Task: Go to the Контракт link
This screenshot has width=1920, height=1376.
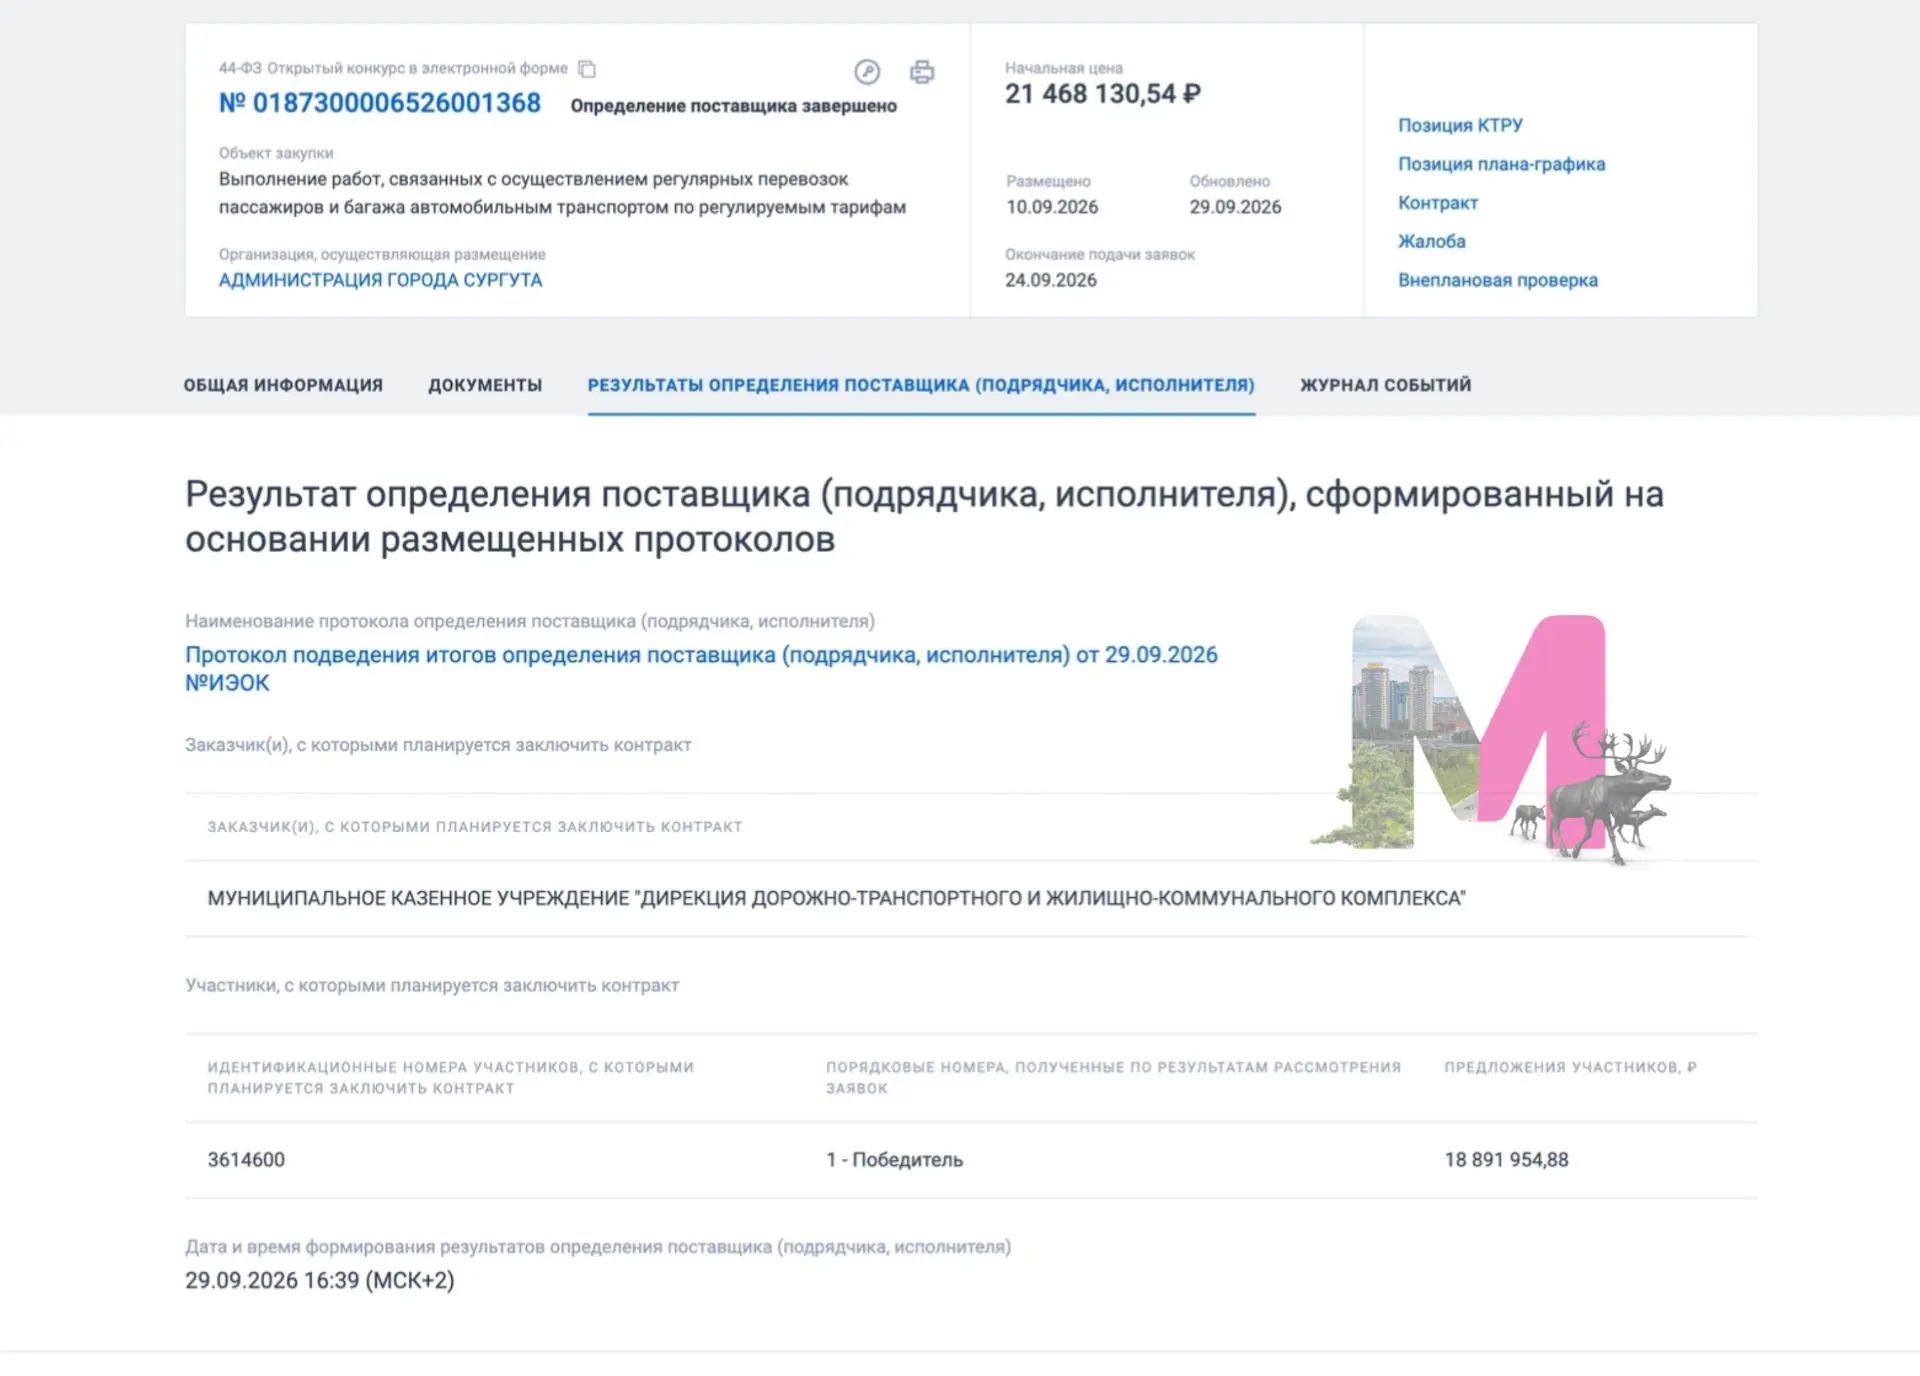Action: point(1437,203)
